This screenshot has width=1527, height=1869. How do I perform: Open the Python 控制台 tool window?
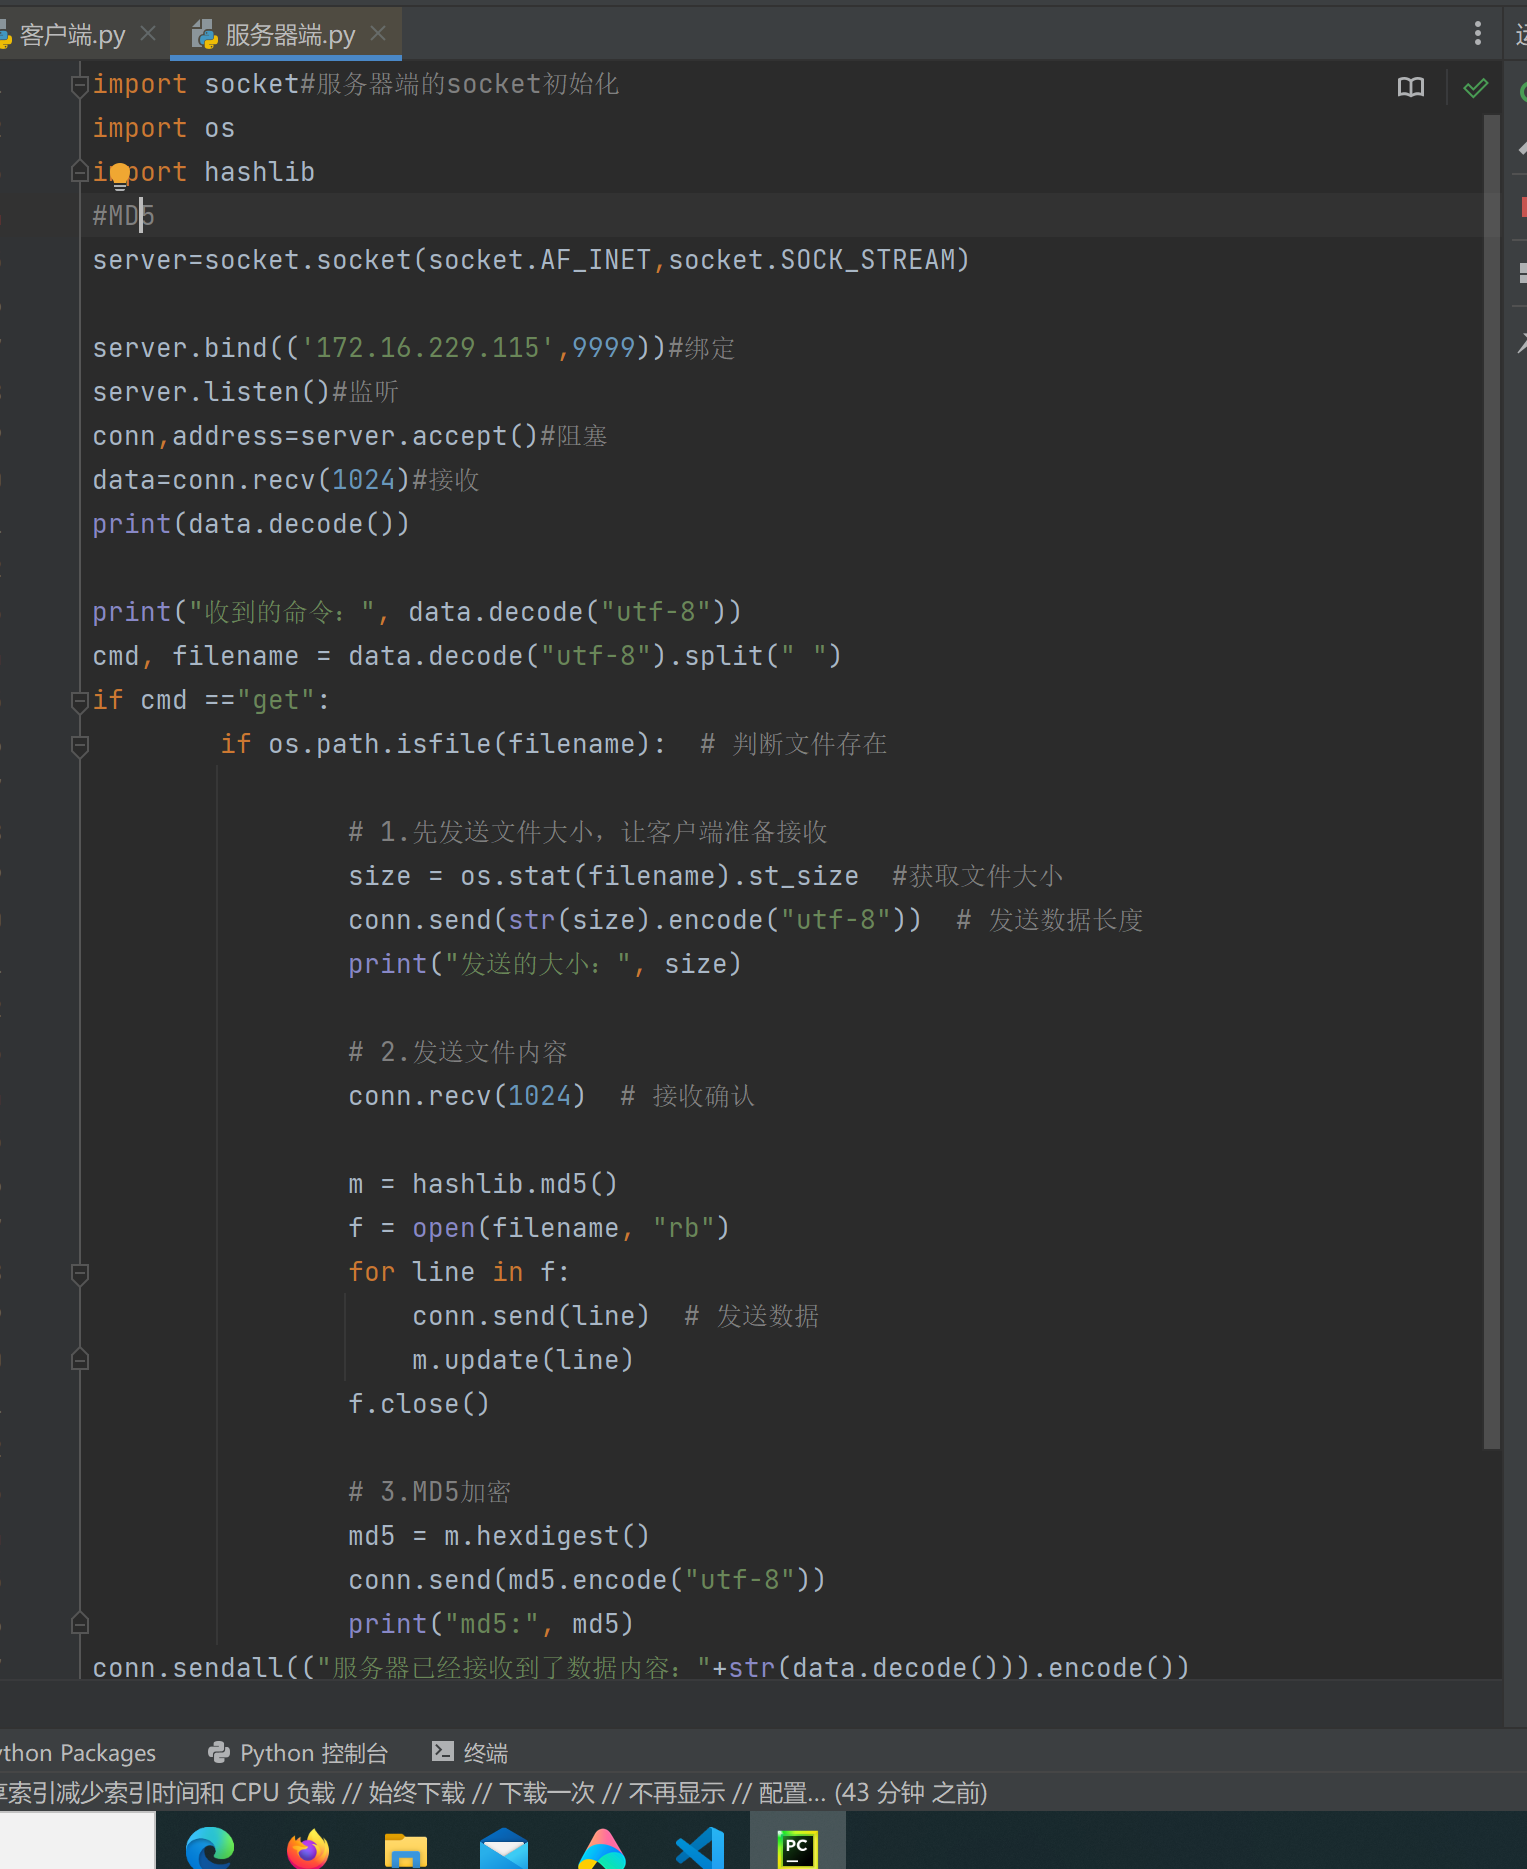(297, 1753)
